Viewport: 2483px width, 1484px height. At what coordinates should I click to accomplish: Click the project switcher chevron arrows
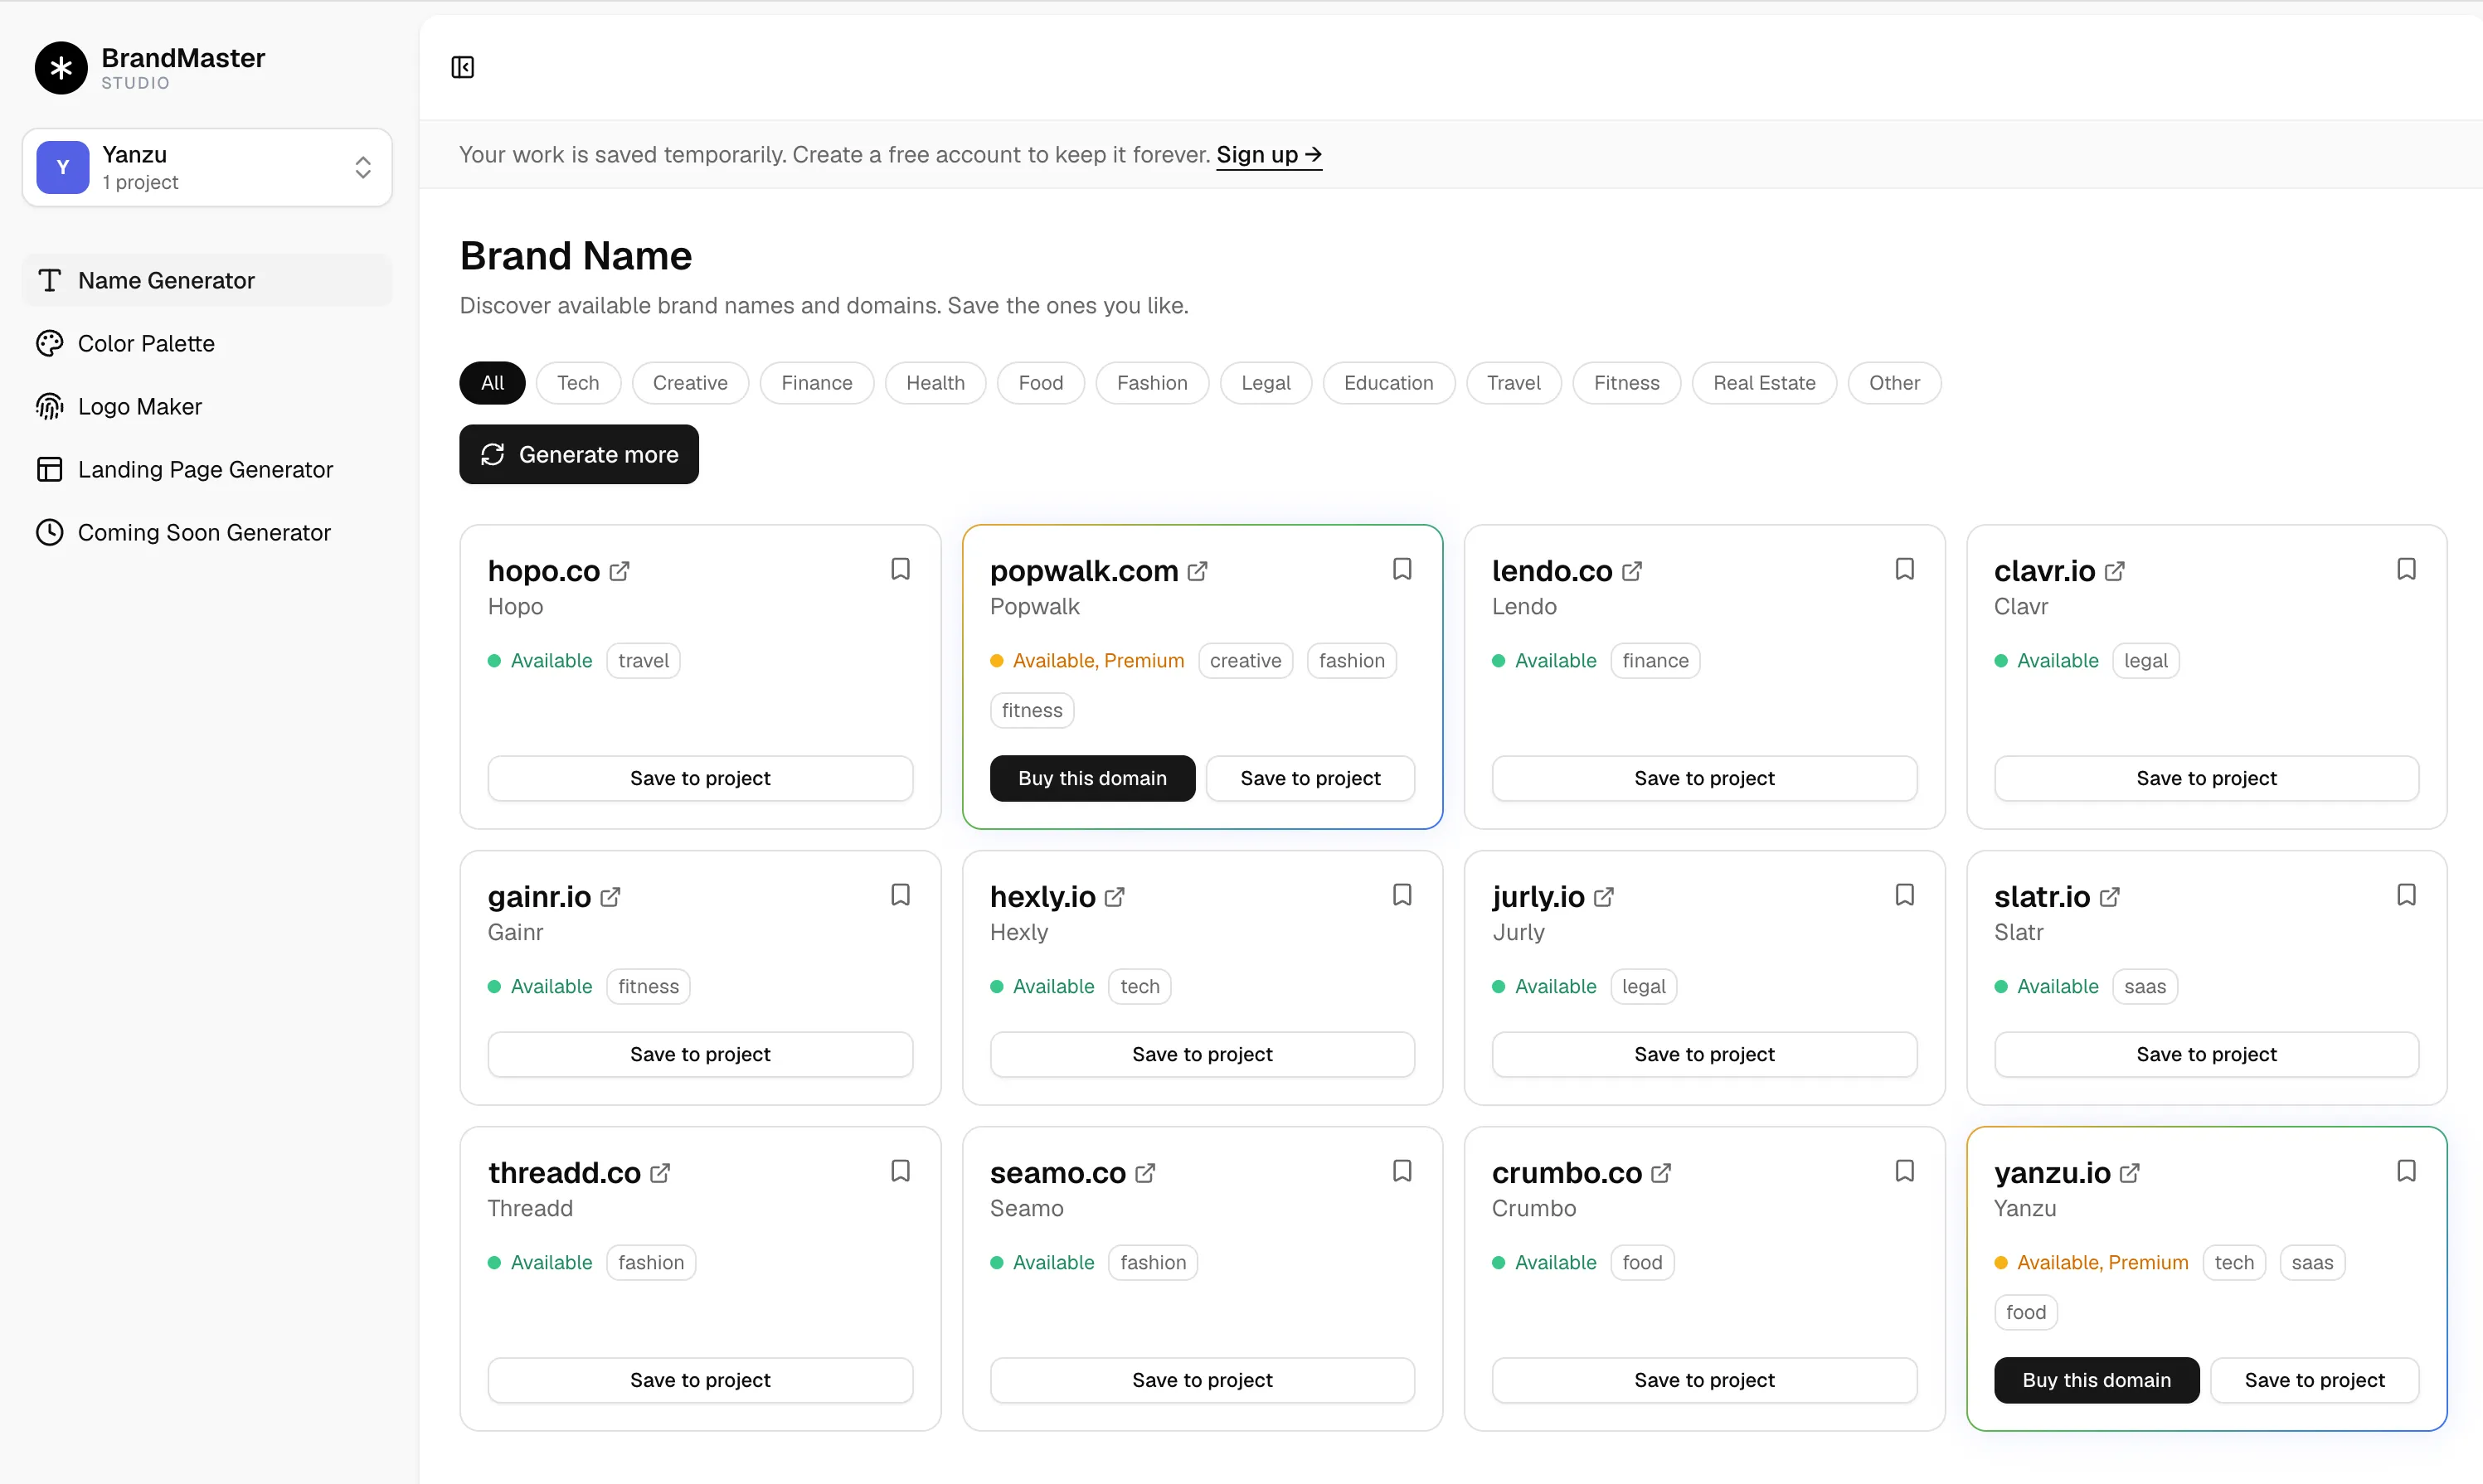coord(363,167)
